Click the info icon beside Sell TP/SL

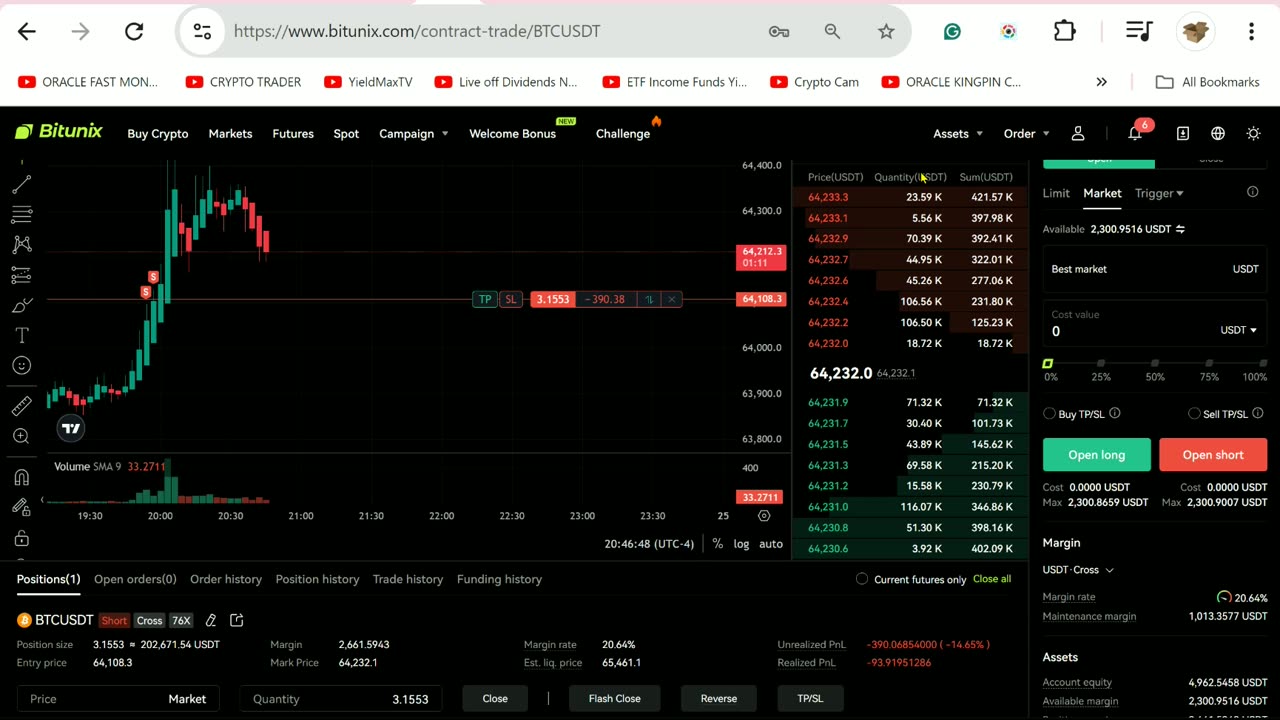[1258, 413]
